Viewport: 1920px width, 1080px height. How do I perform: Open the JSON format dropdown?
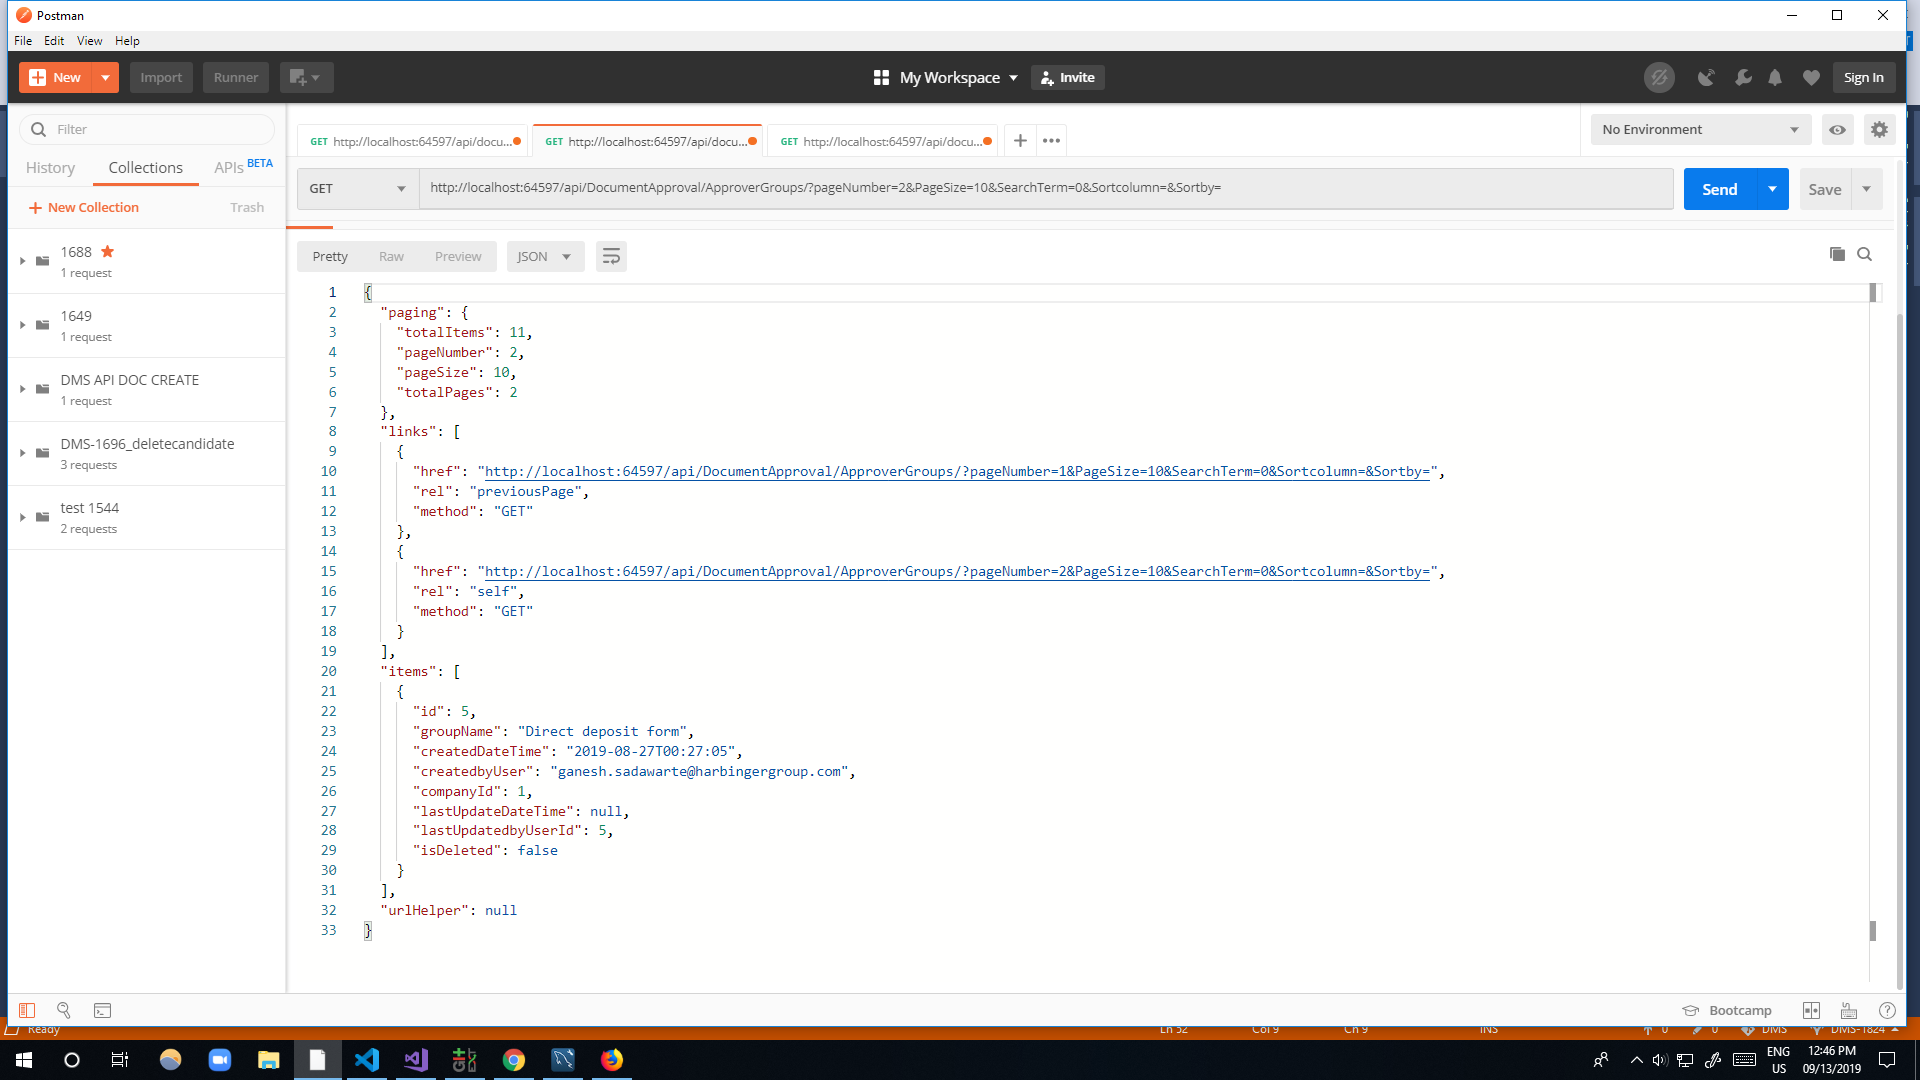tap(544, 256)
